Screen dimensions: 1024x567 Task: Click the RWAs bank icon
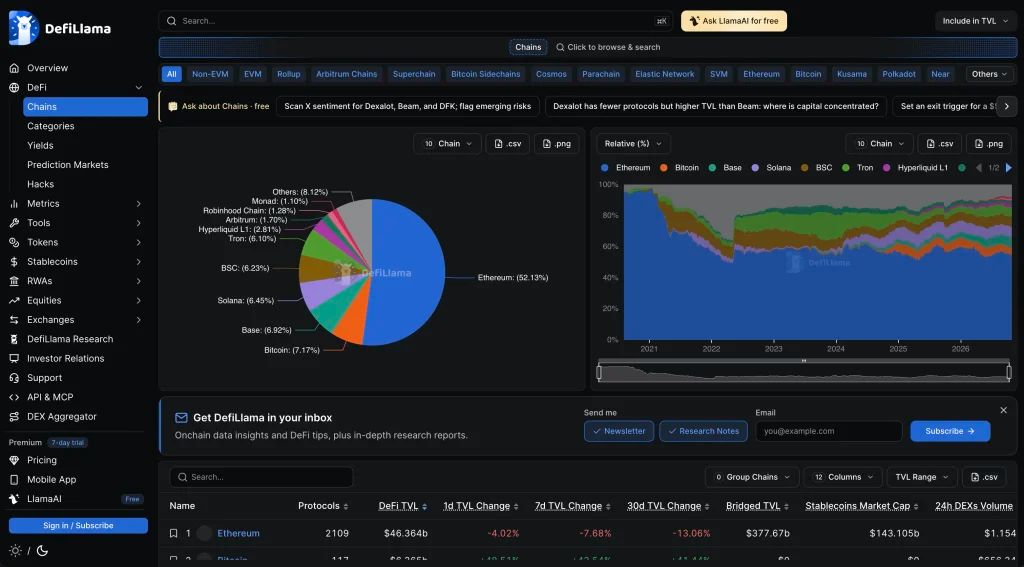14,281
